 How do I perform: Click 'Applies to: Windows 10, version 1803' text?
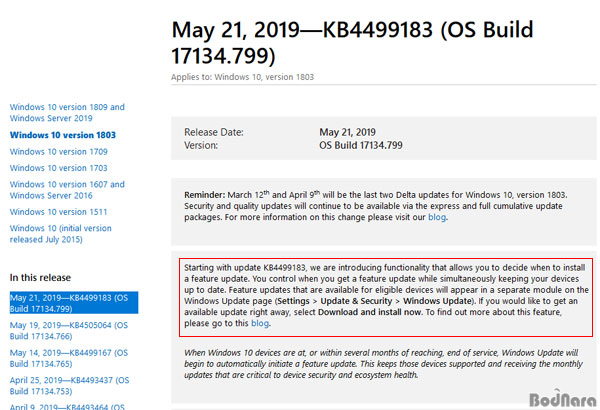[x=242, y=77]
